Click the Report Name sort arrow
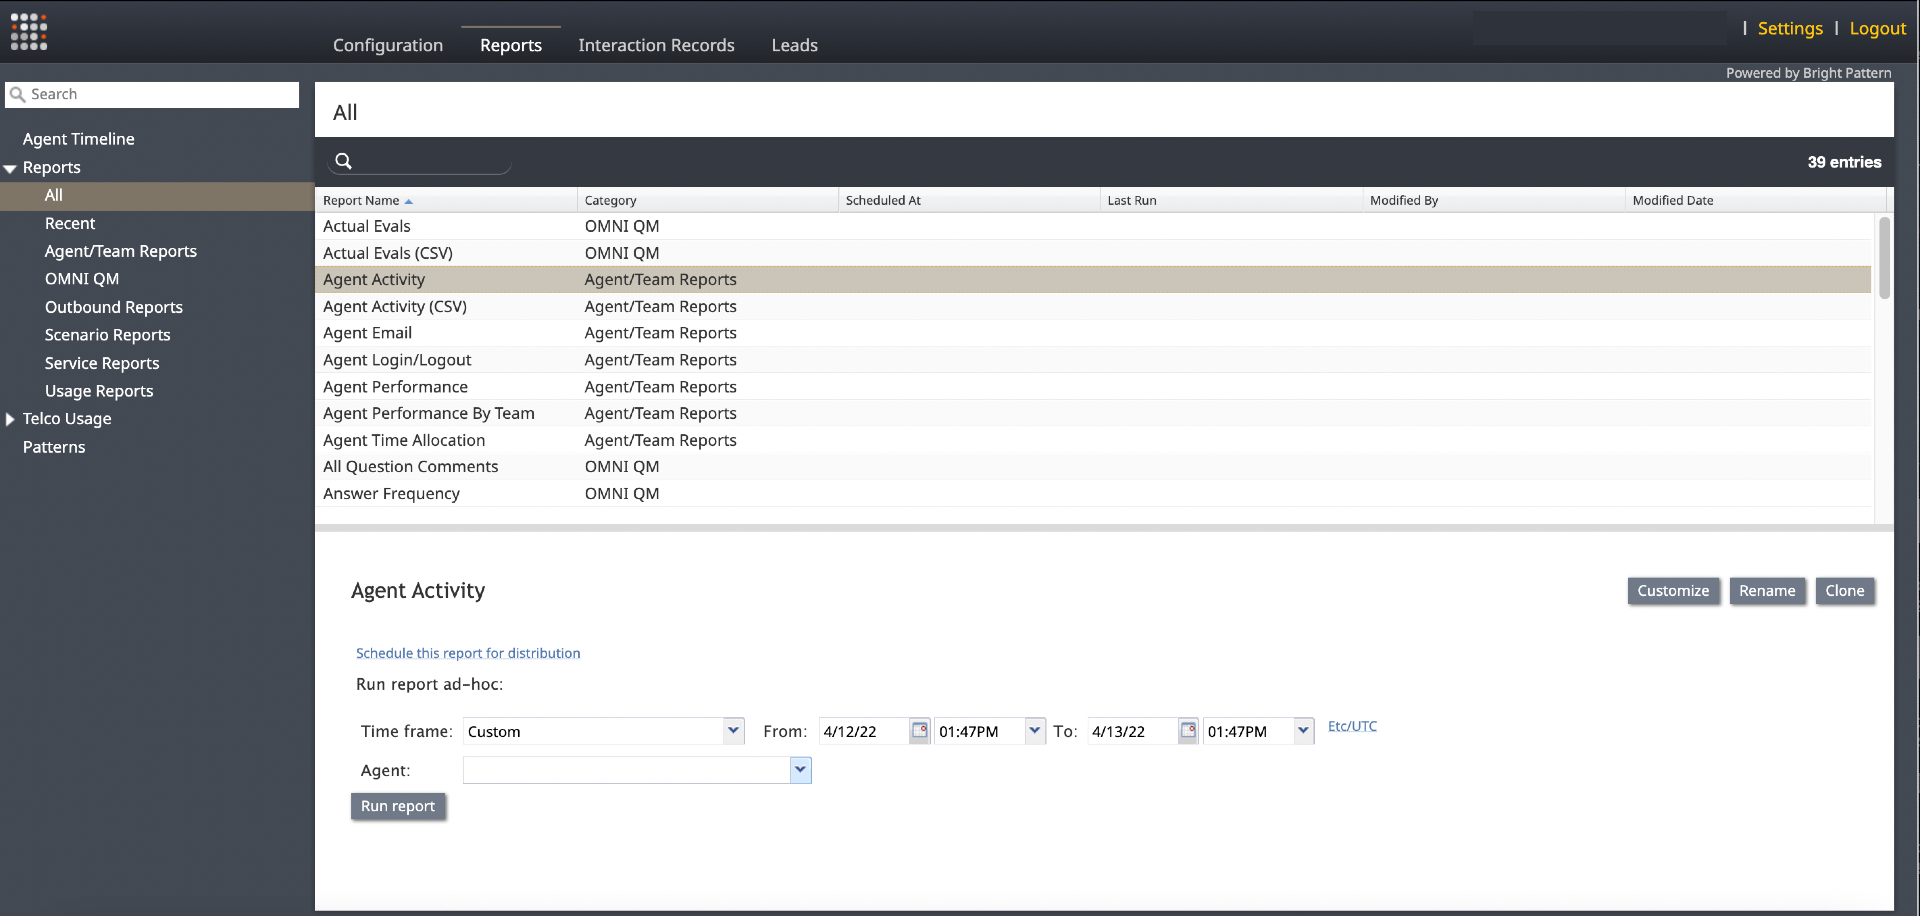The width and height of the screenshot is (1920, 916). 409,201
